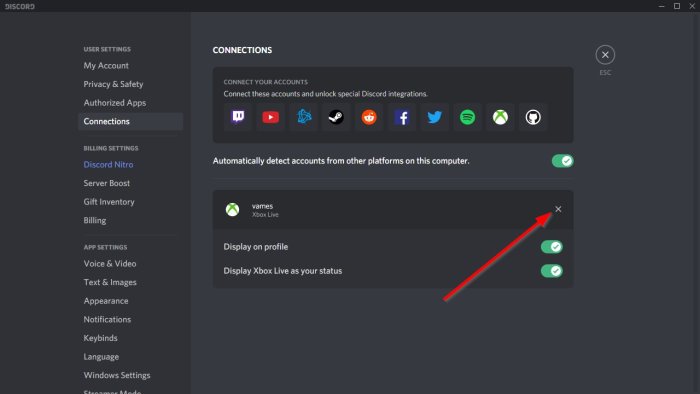
Task: Remove the vames Xbox Live connection
Action: pyautogui.click(x=558, y=209)
